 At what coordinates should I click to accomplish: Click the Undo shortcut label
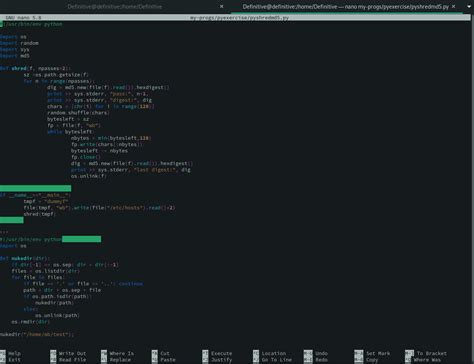coord(321,353)
